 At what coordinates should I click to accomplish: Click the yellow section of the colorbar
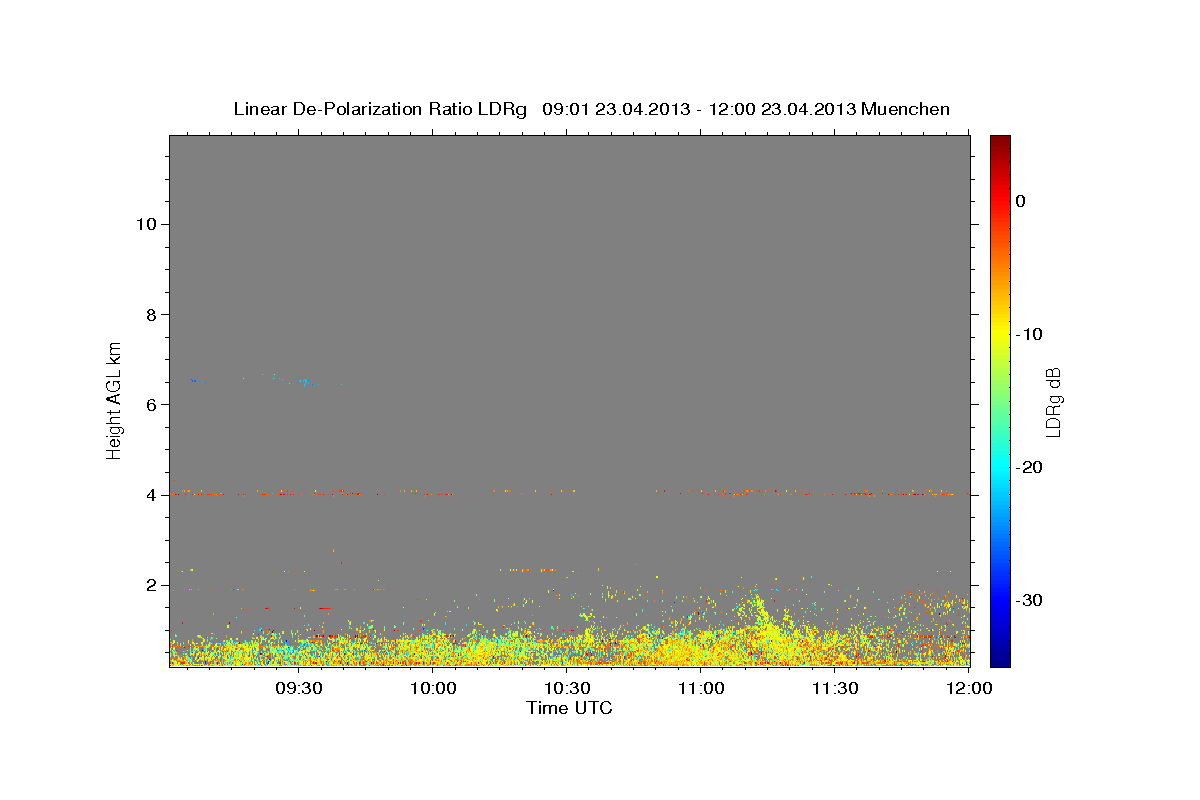tap(1000, 330)
